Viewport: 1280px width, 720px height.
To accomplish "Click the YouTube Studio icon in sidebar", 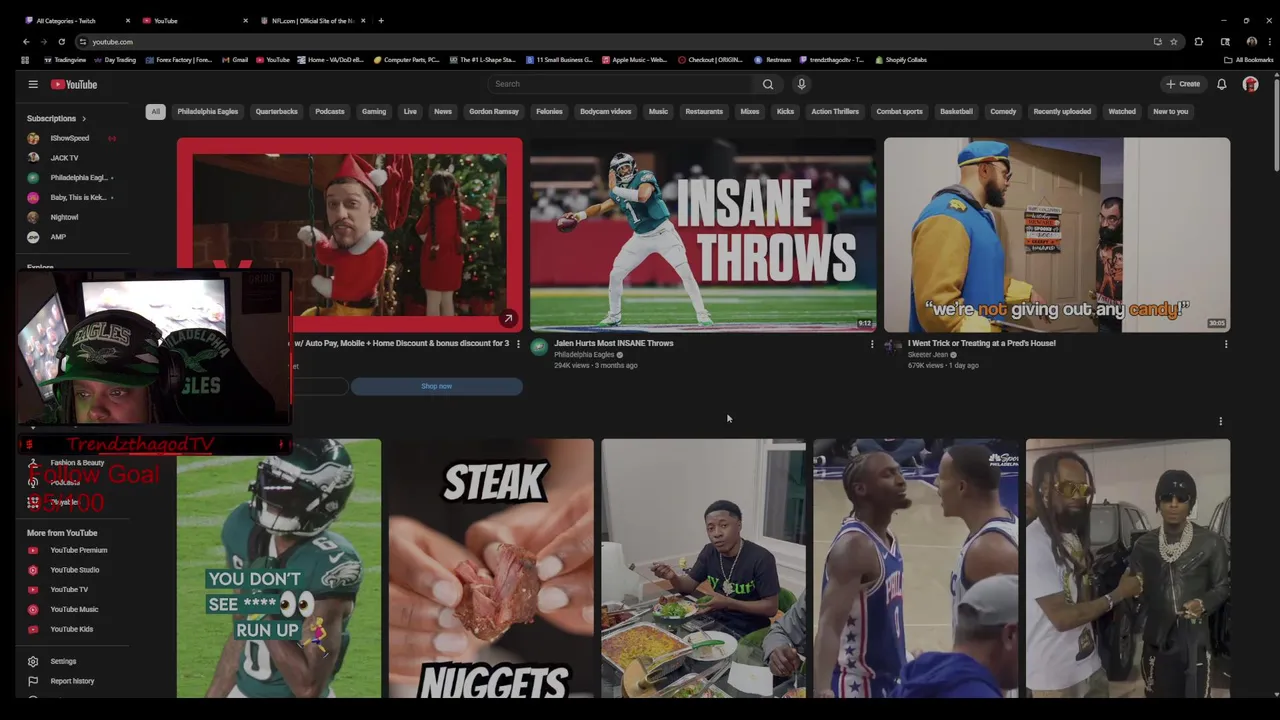I will (33, 570).
